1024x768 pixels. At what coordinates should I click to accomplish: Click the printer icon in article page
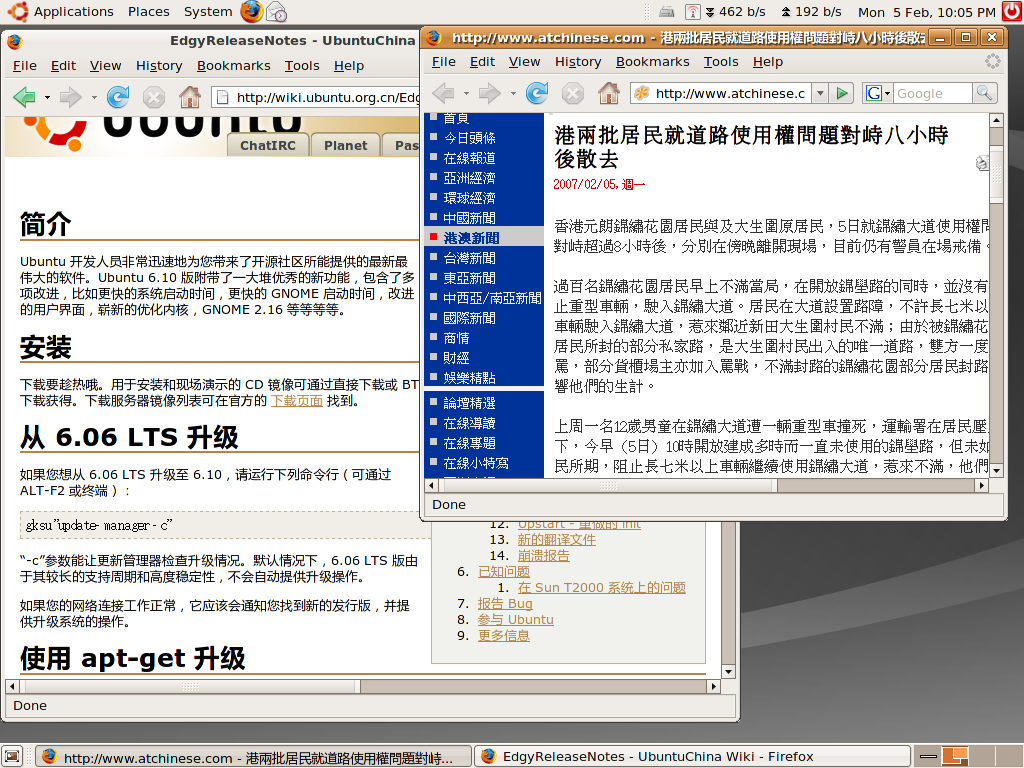pyautogui.click(x=982, y=163)
